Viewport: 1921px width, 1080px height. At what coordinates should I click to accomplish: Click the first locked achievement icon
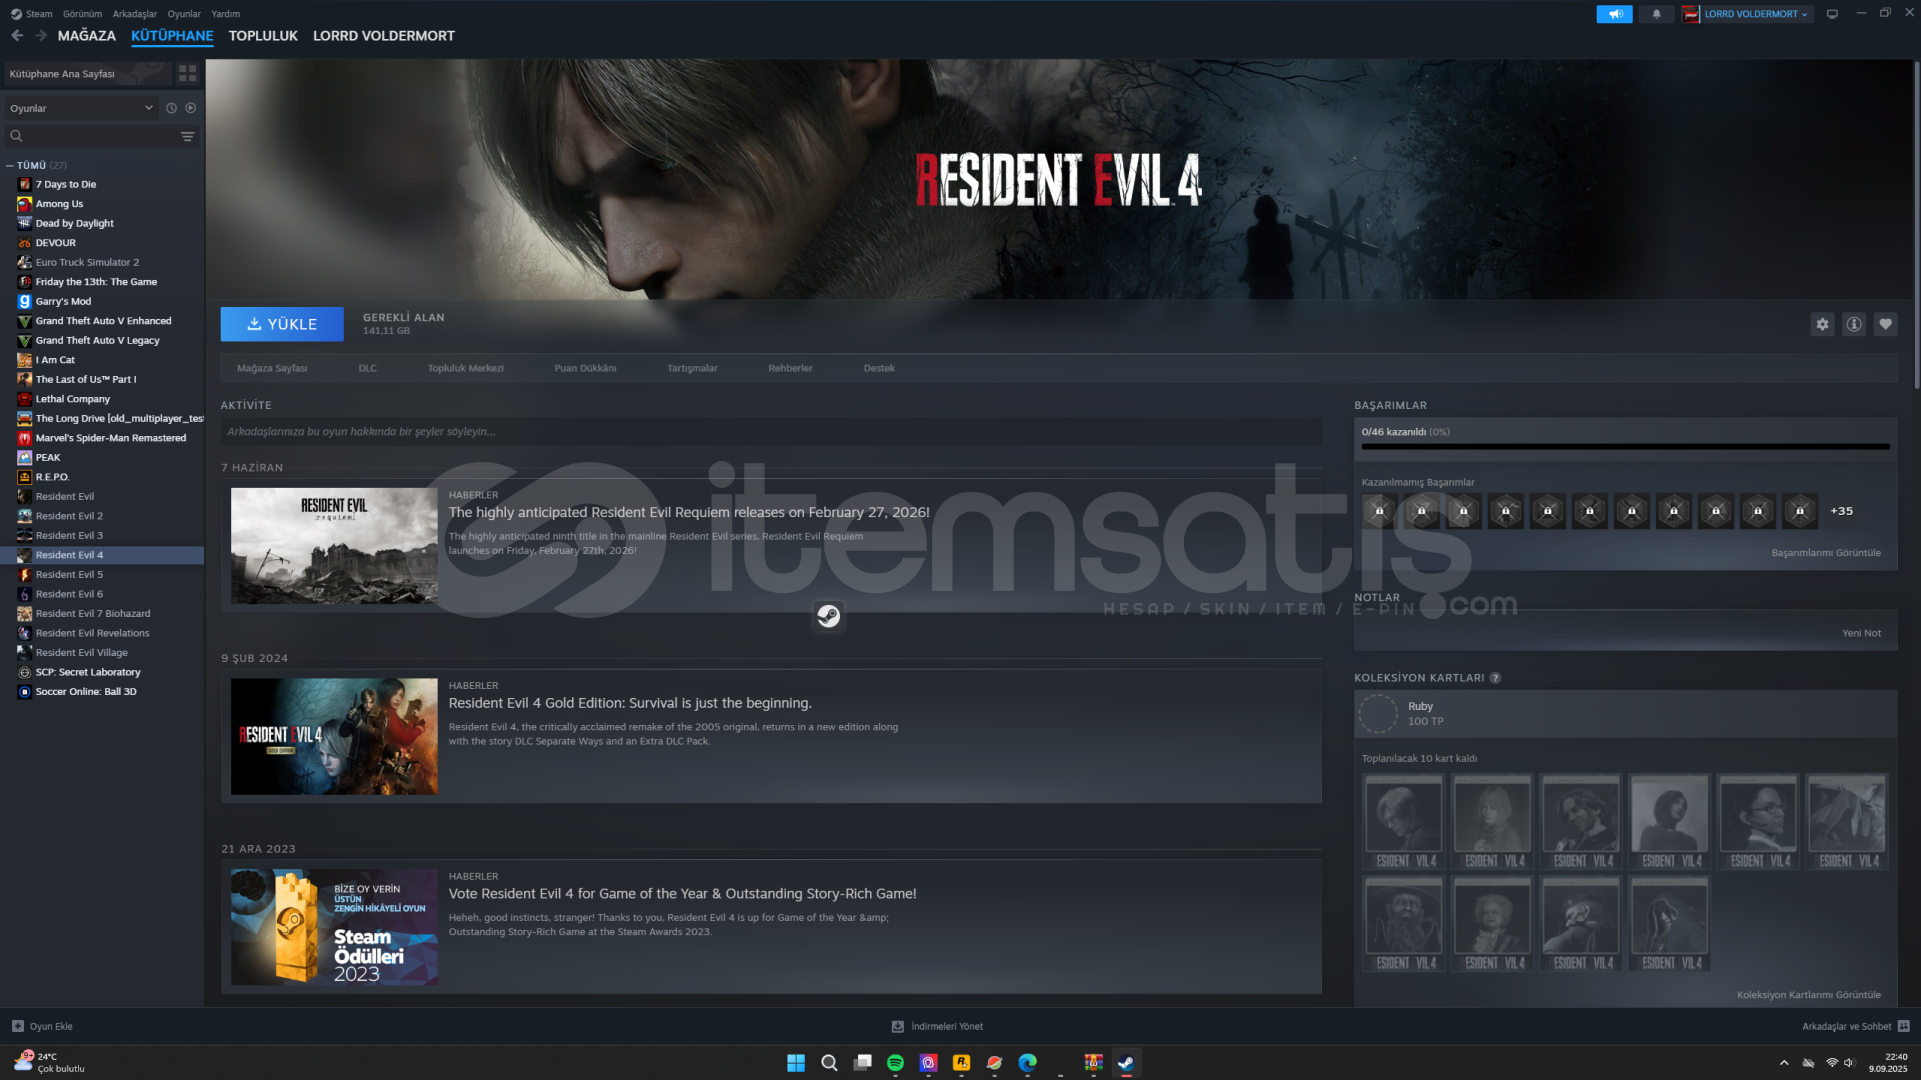coord(1379,511)
